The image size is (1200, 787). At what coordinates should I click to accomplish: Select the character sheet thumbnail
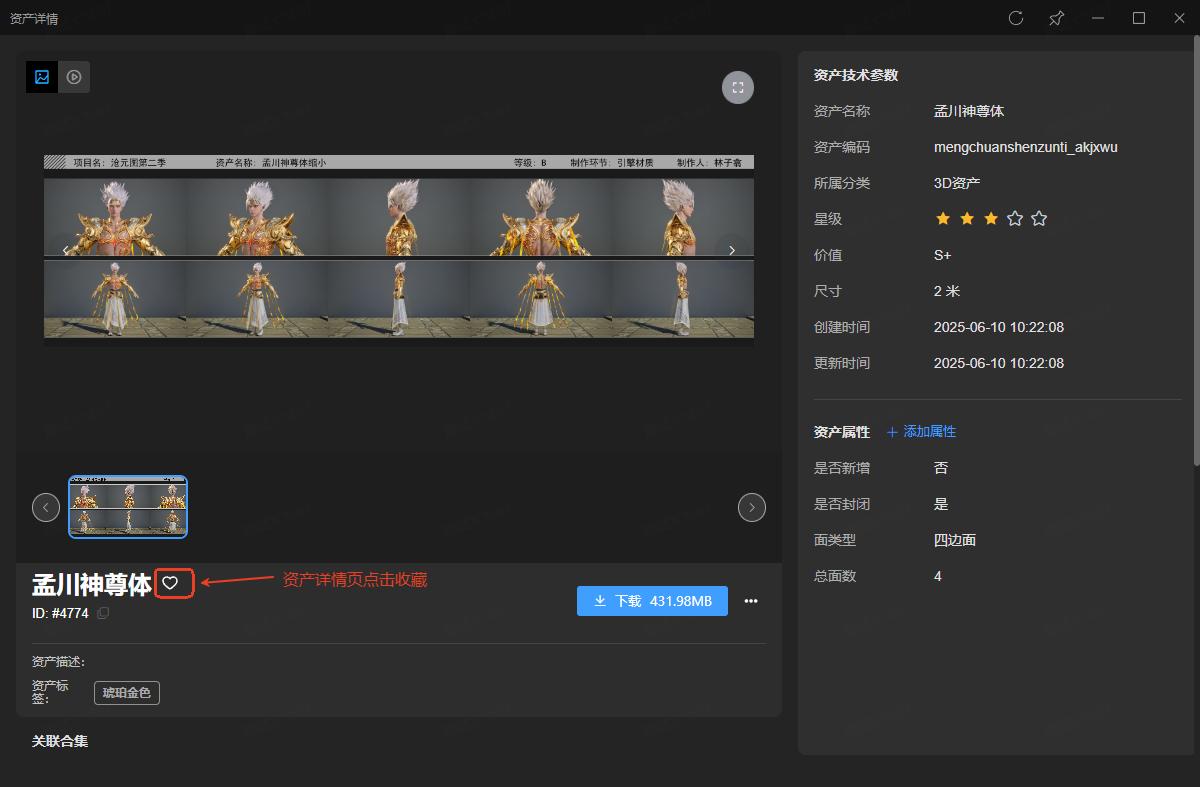(x=128, y=507)
